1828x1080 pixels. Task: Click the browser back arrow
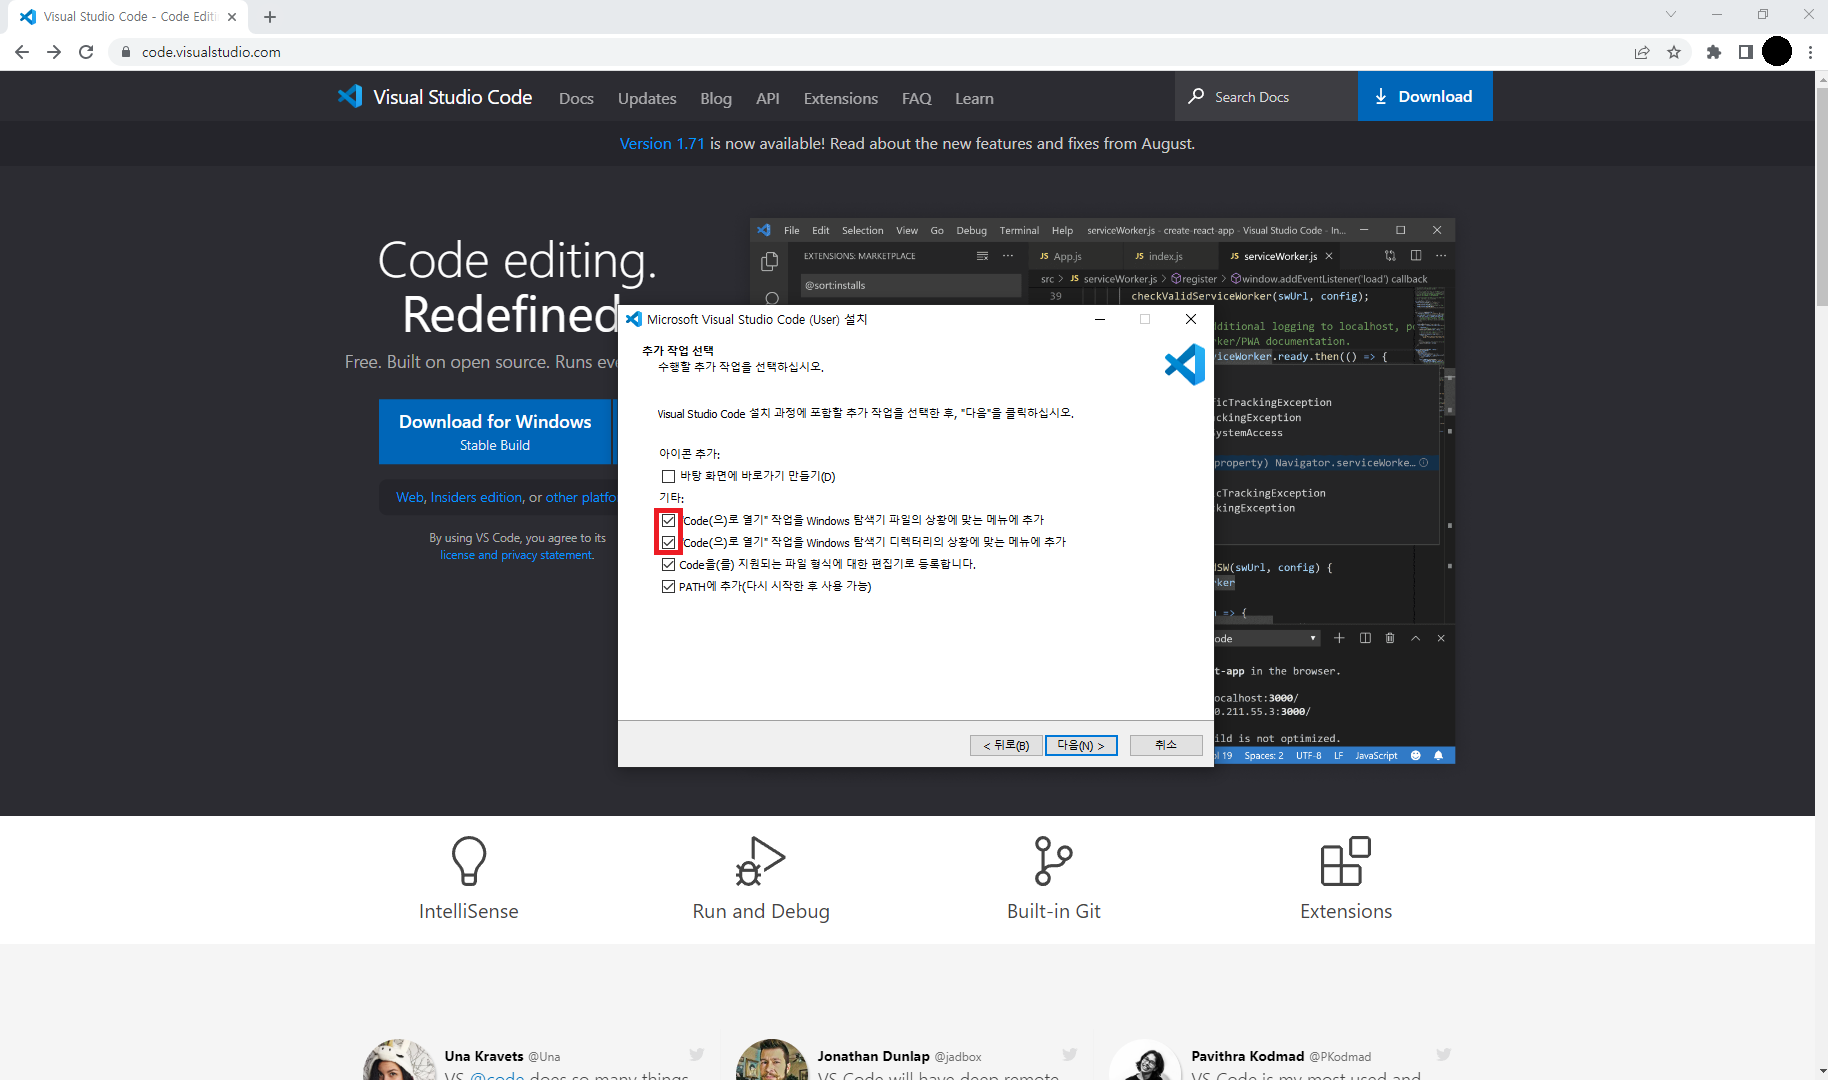coord(22,52)
